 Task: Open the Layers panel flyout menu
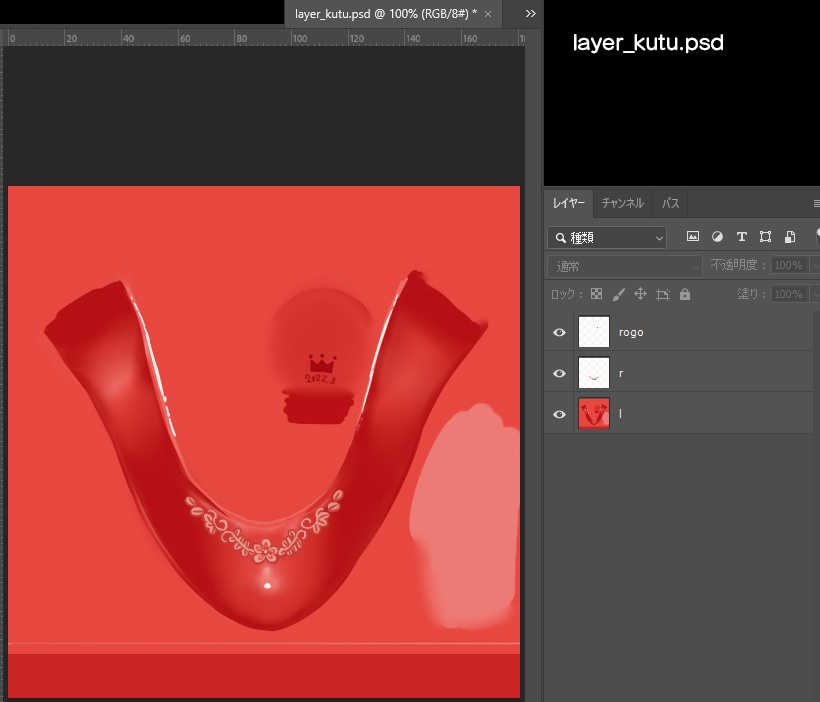[x=816, y=203]
